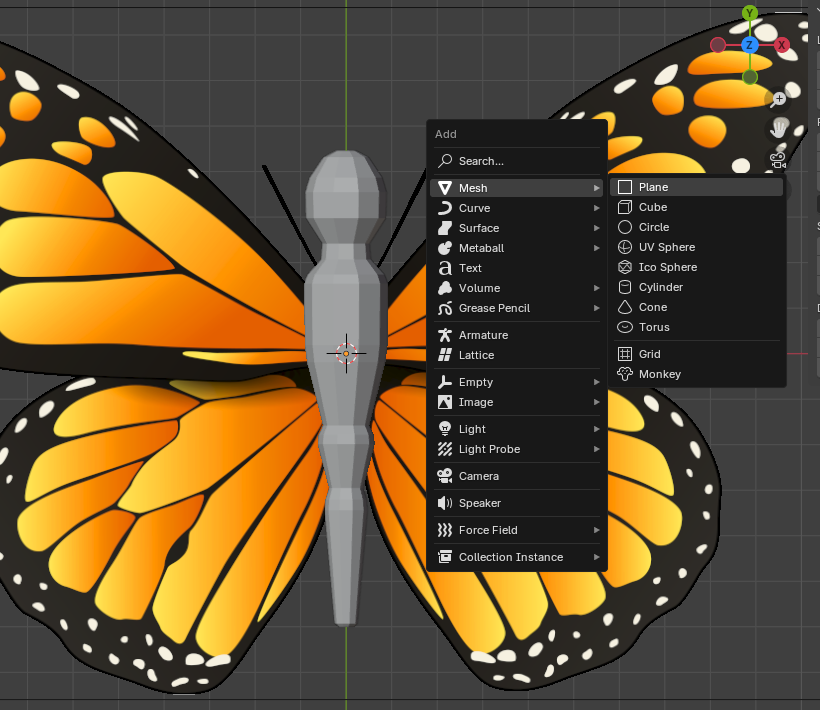The image size is (820, 710).
Task: Expand the Image submenu arrow
Action: click(596, 402)
